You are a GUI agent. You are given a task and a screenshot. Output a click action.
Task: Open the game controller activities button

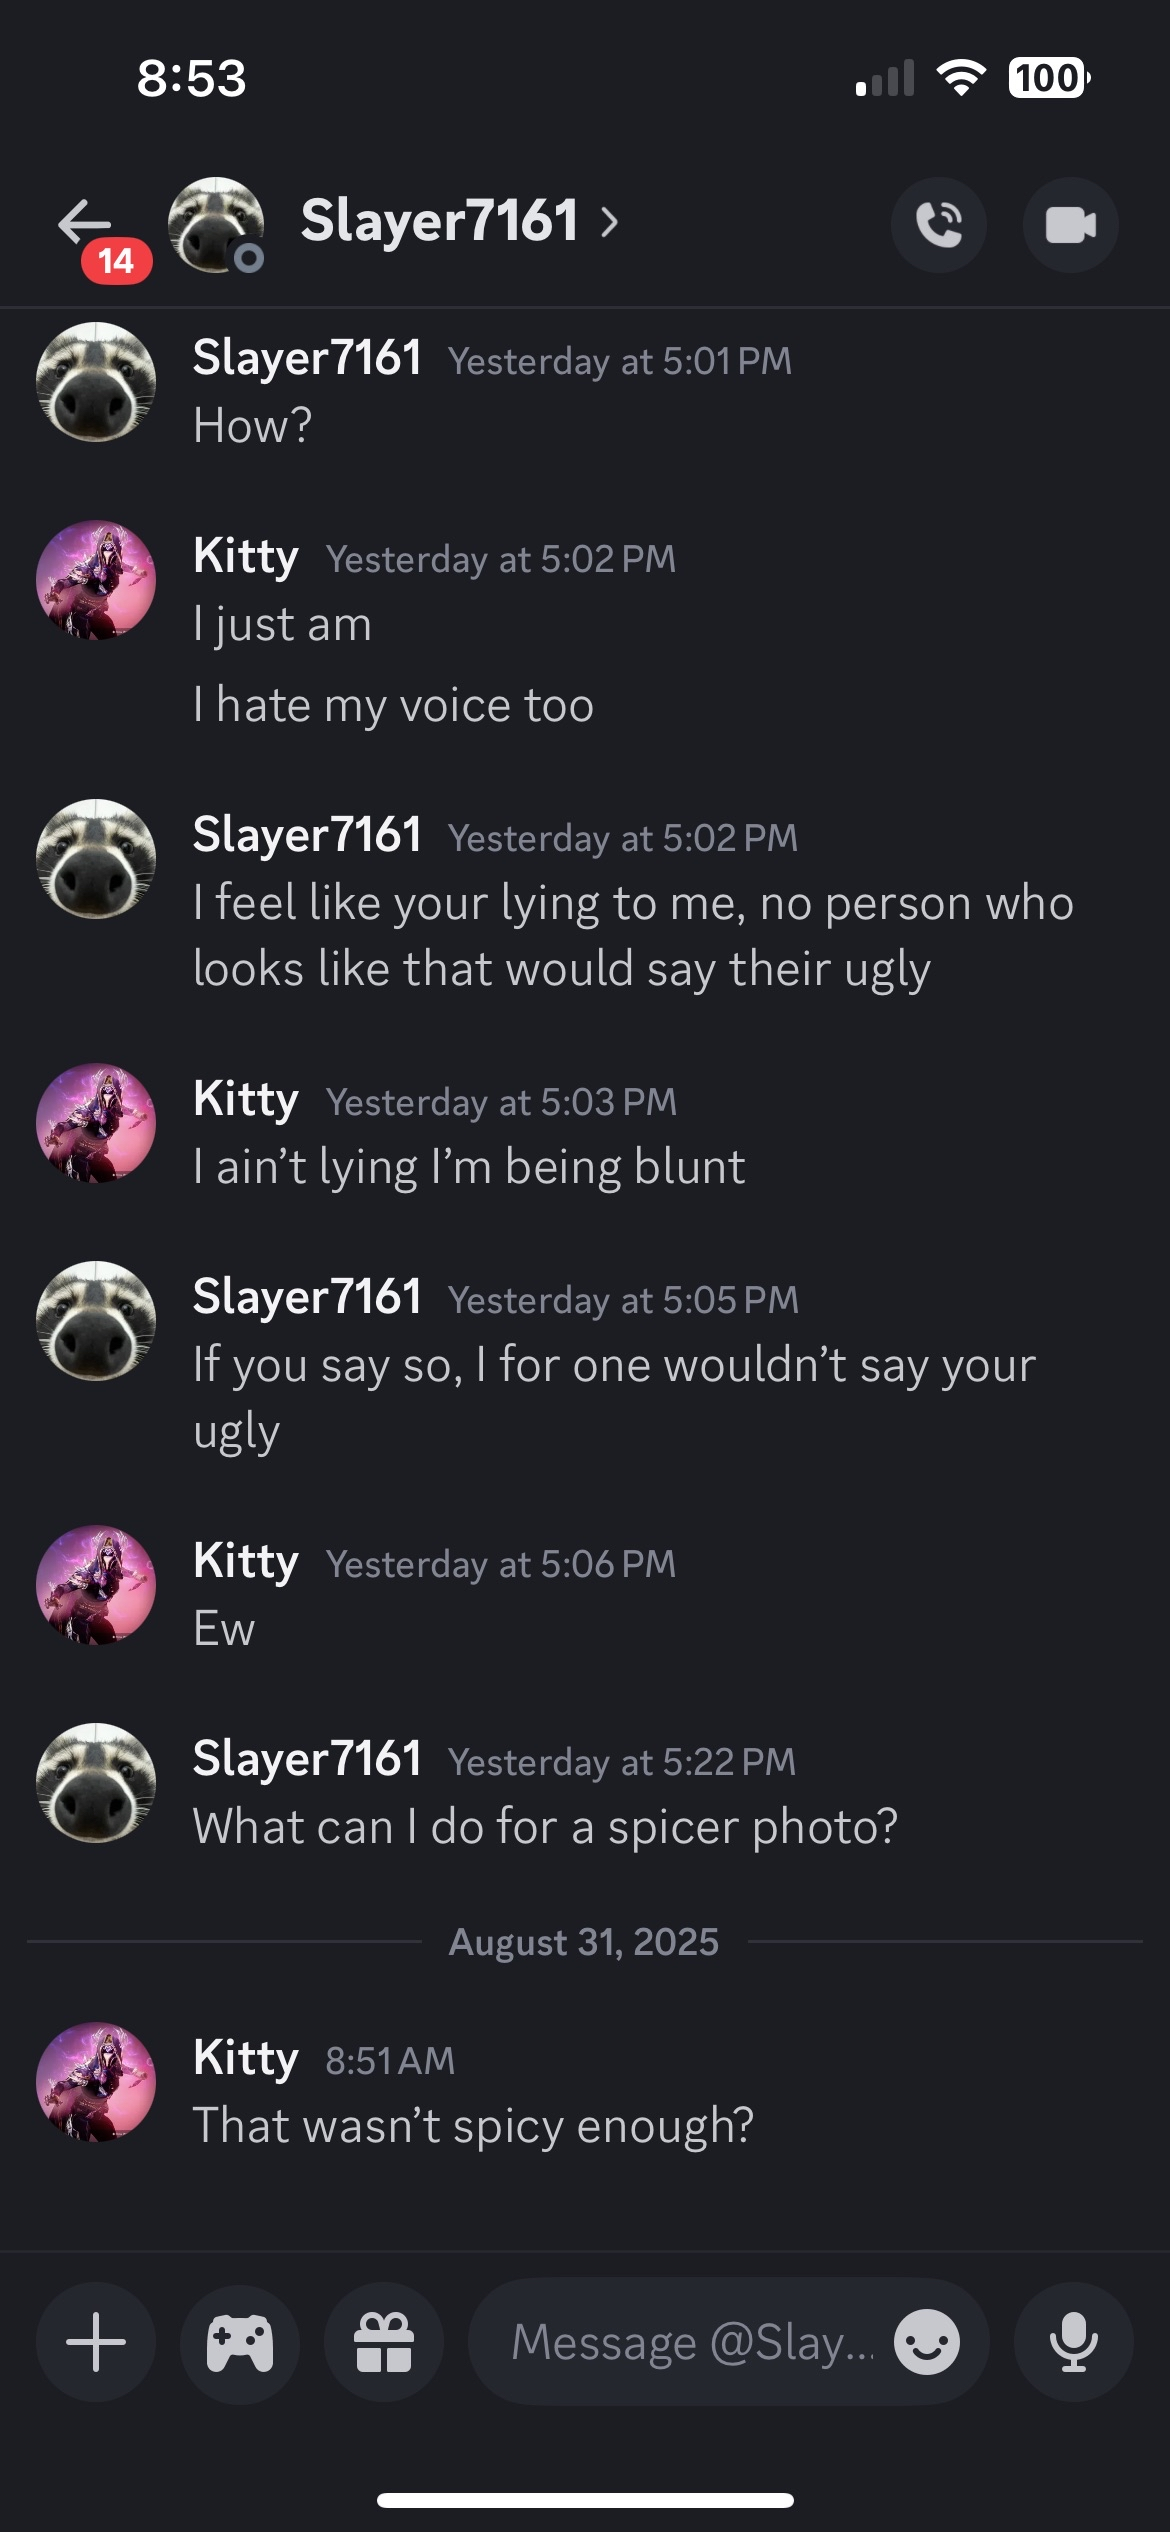point(240,2342)
